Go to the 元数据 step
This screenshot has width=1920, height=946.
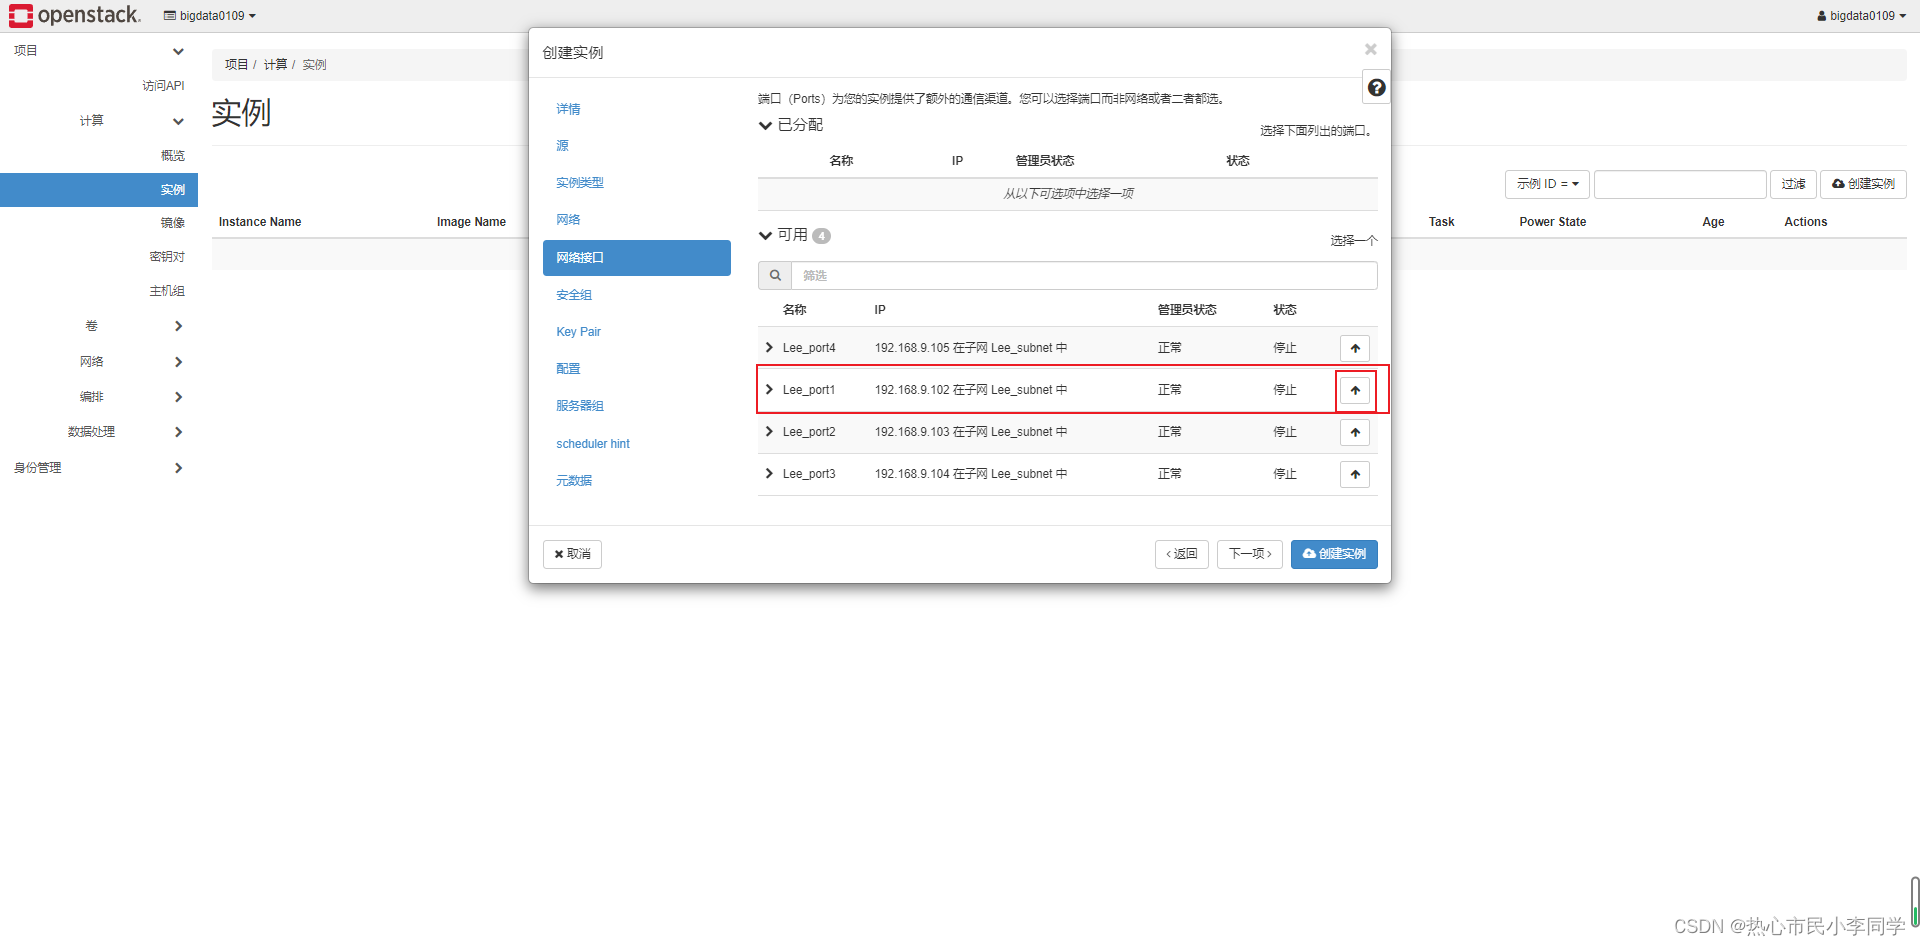tap(574, 481)
